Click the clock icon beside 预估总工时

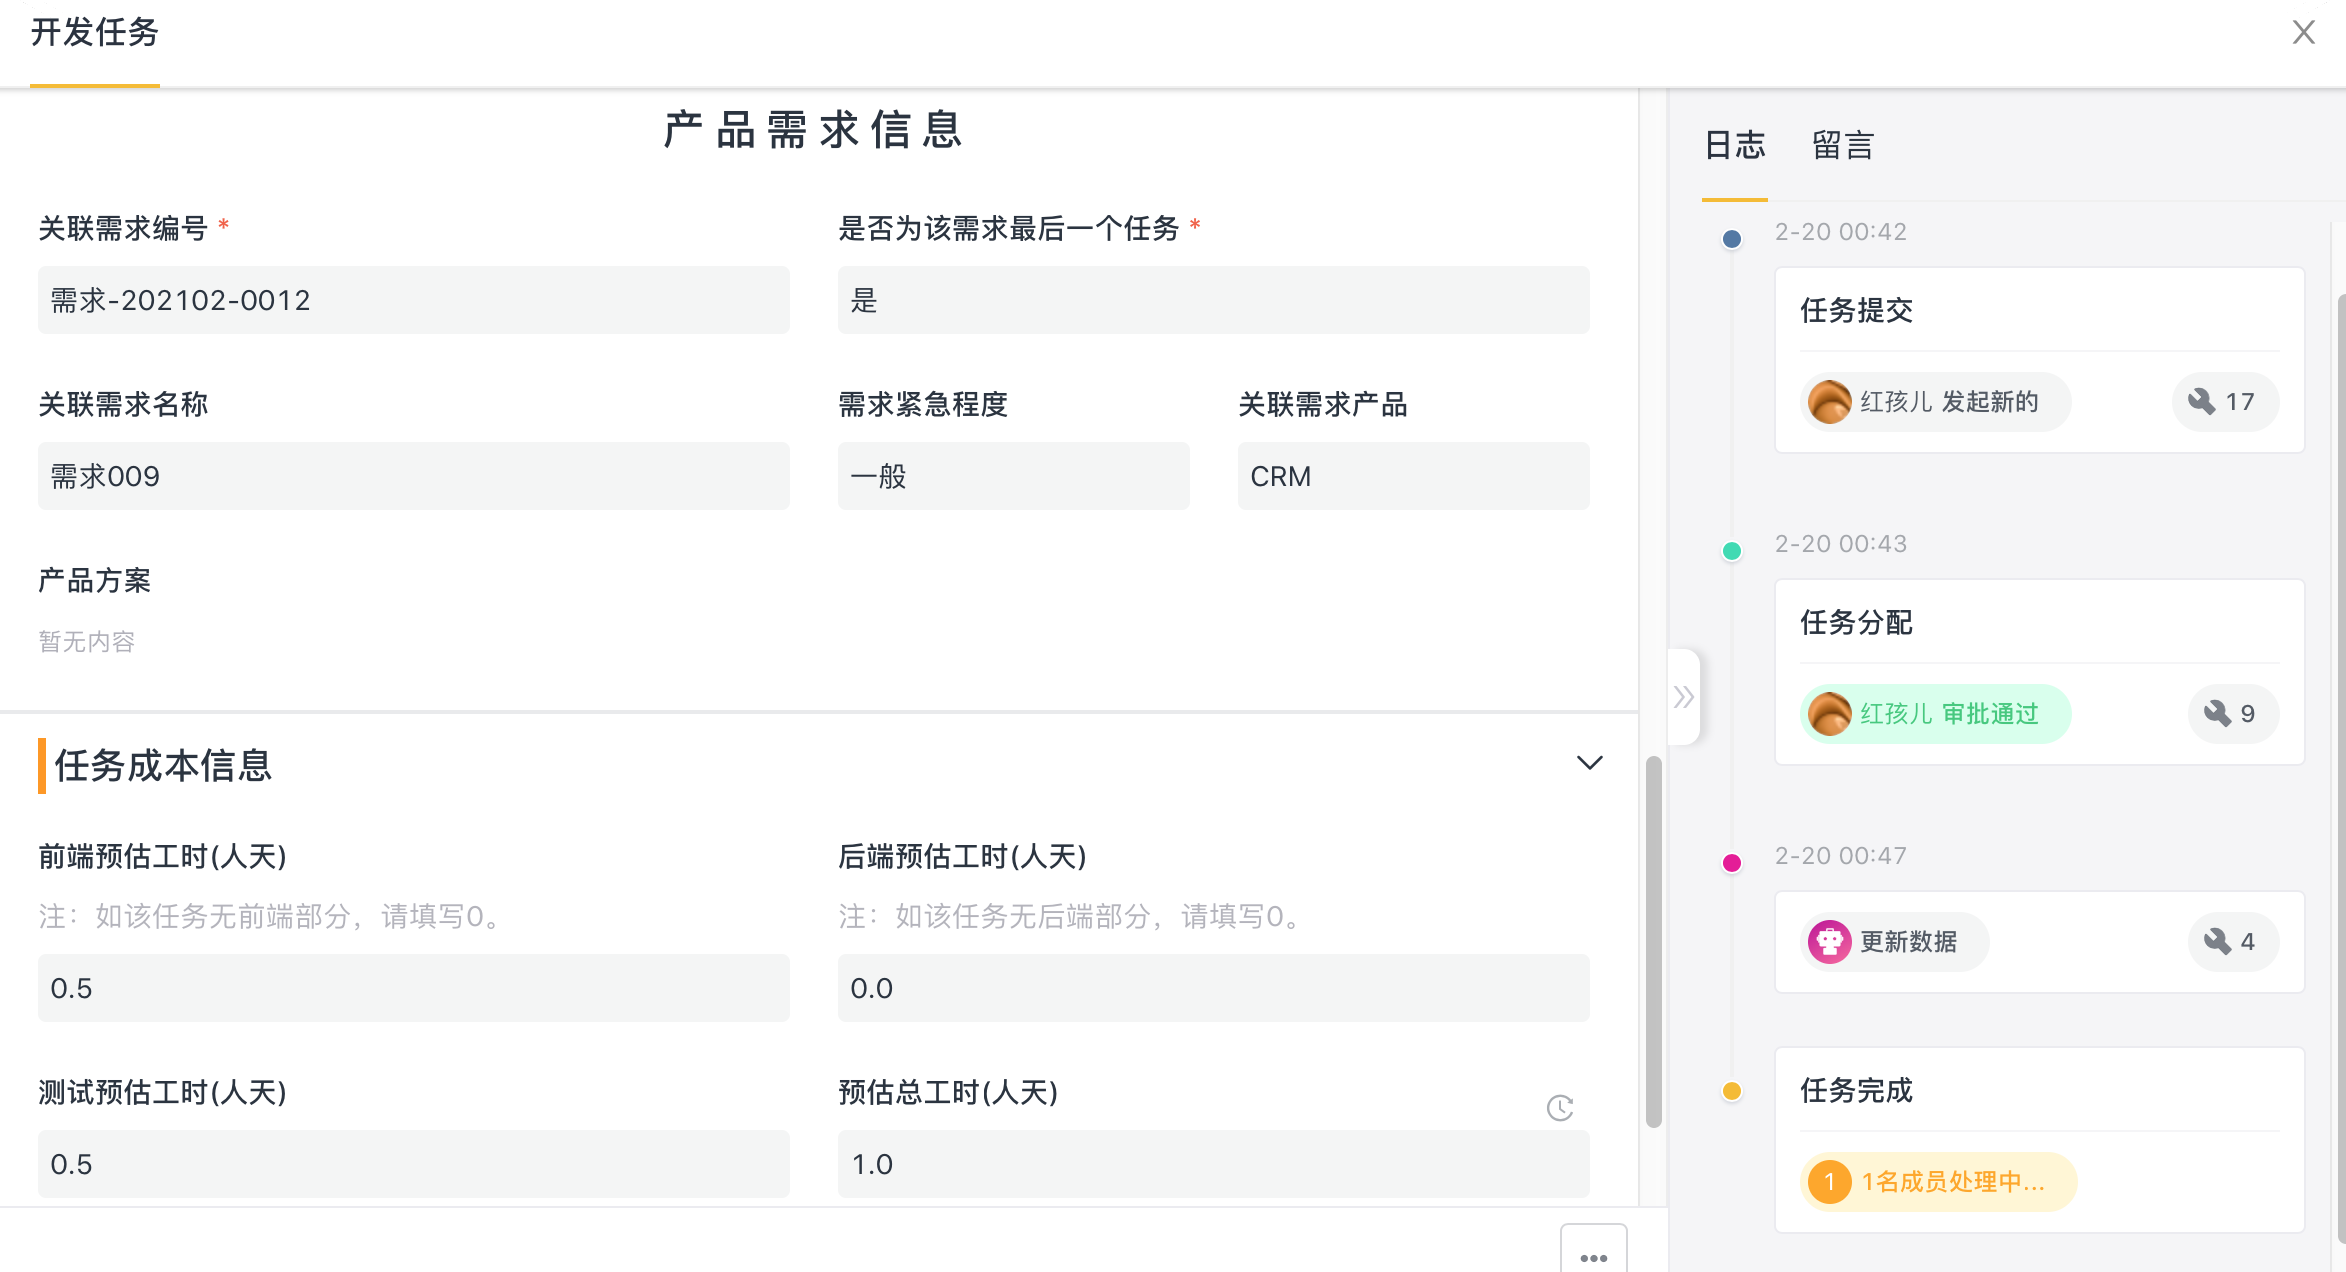1560,1108
